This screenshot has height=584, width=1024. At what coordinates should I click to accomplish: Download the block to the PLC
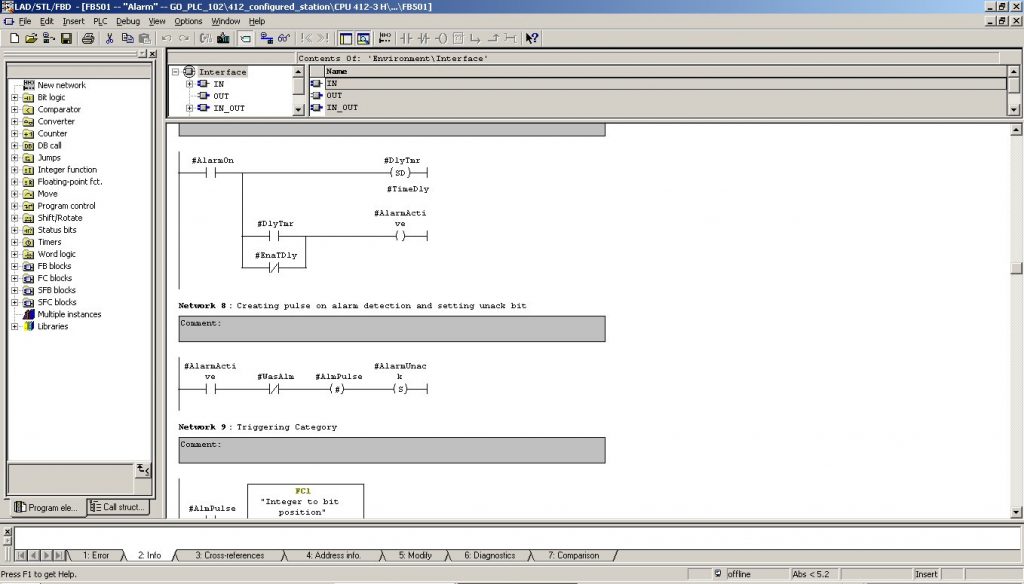(x=266, y=39)
